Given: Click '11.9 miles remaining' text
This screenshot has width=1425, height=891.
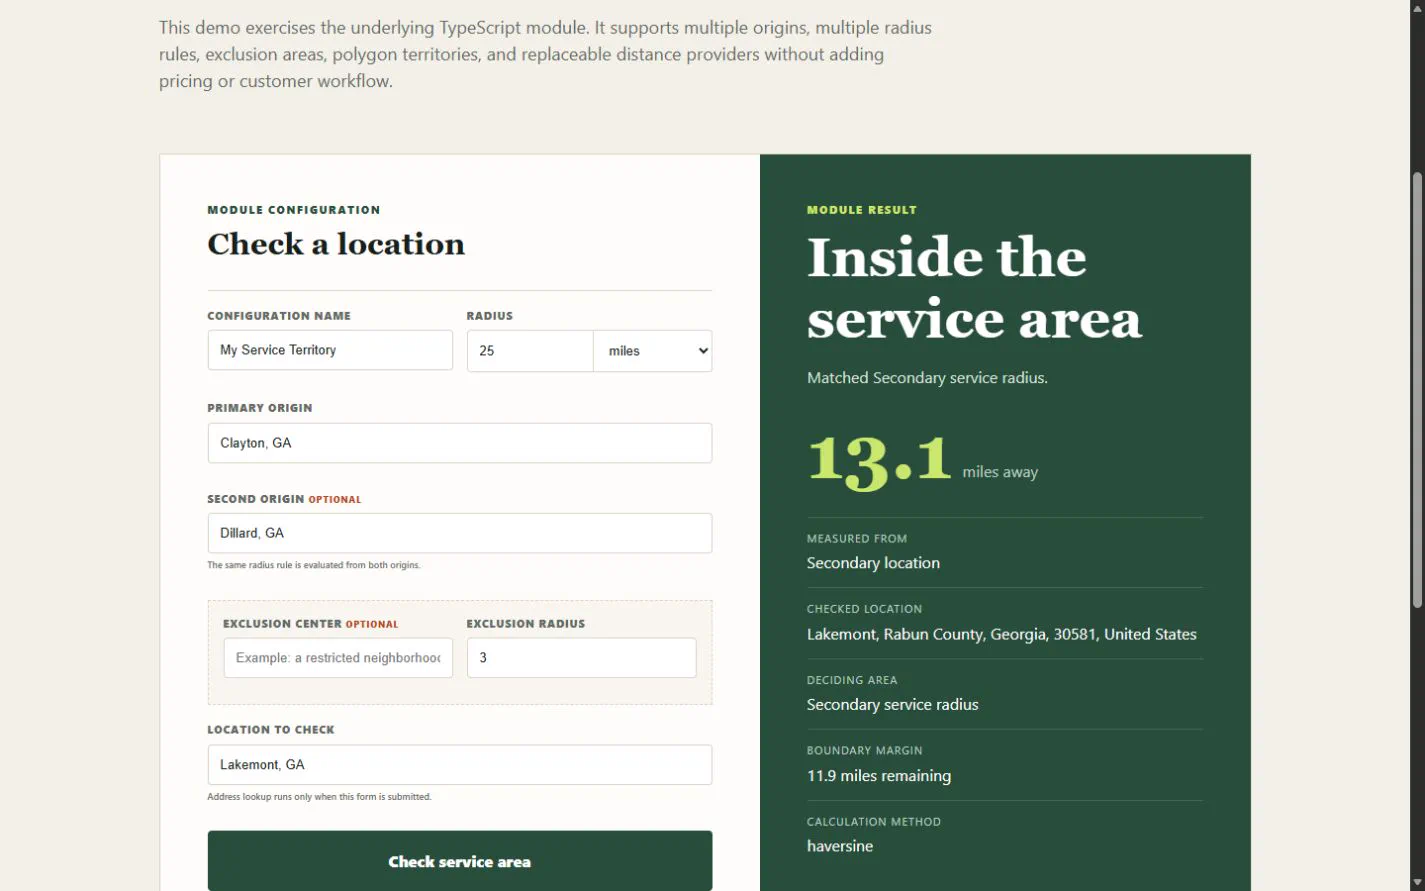Looking at the screenshot, I should coord(879,776).
